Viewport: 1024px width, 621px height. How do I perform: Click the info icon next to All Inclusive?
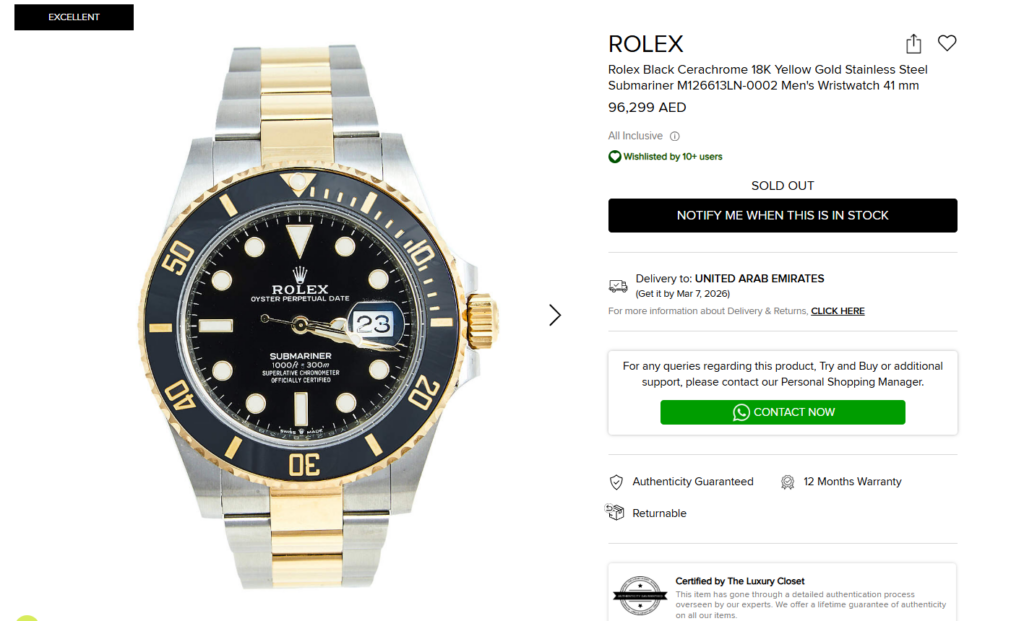[674, 136]
